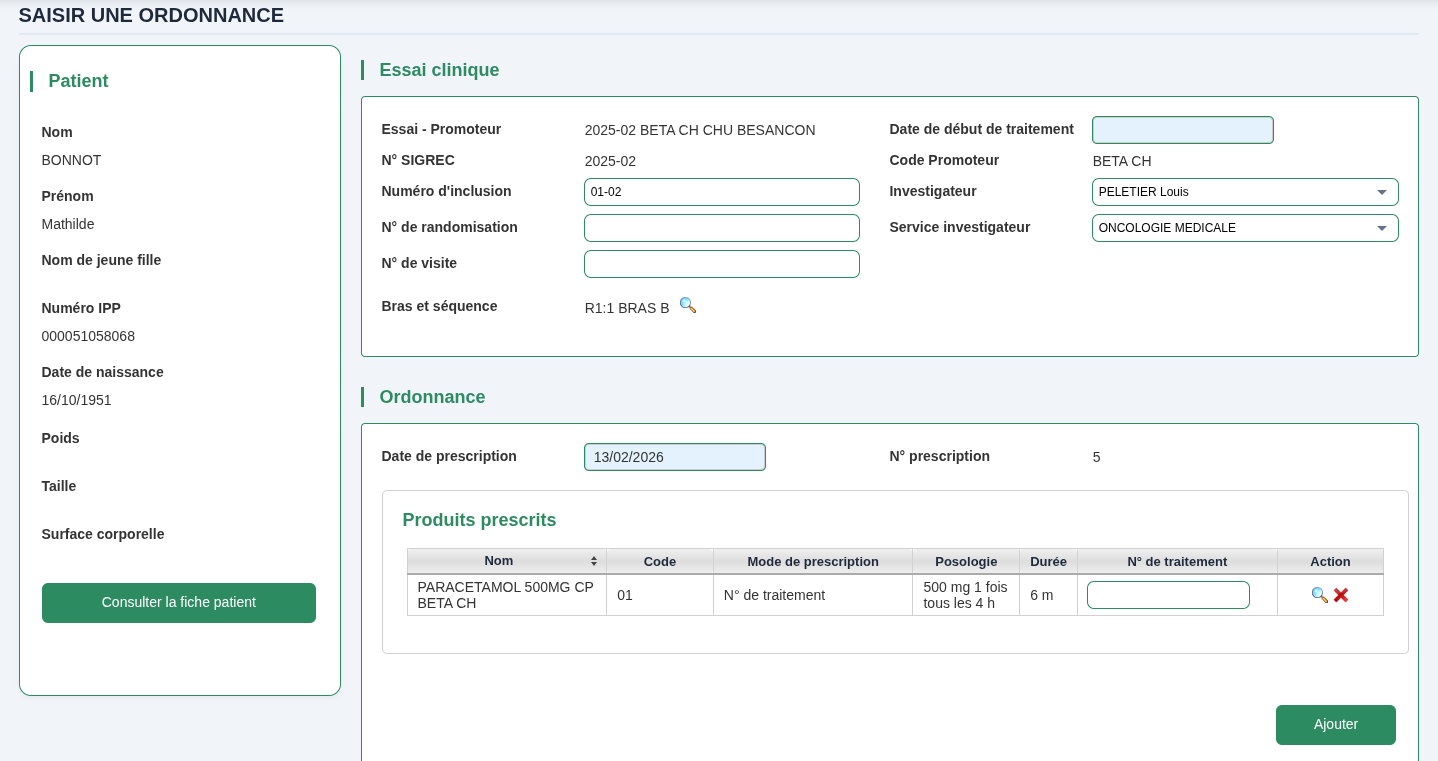Click the Consulter la fiche patient button
This screenshot has height=761, width=1438.
[178, 603]
